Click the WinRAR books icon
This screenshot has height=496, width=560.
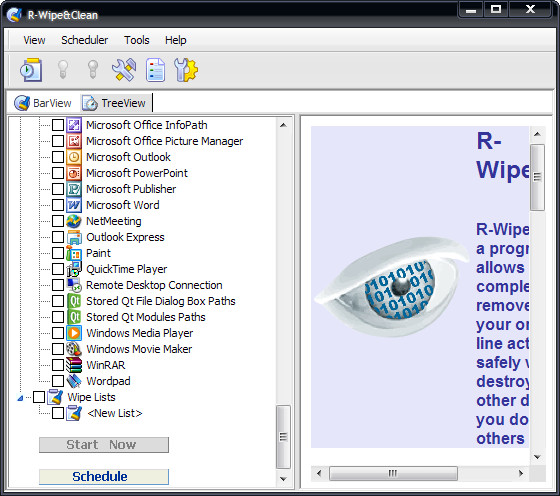point(74,365)
